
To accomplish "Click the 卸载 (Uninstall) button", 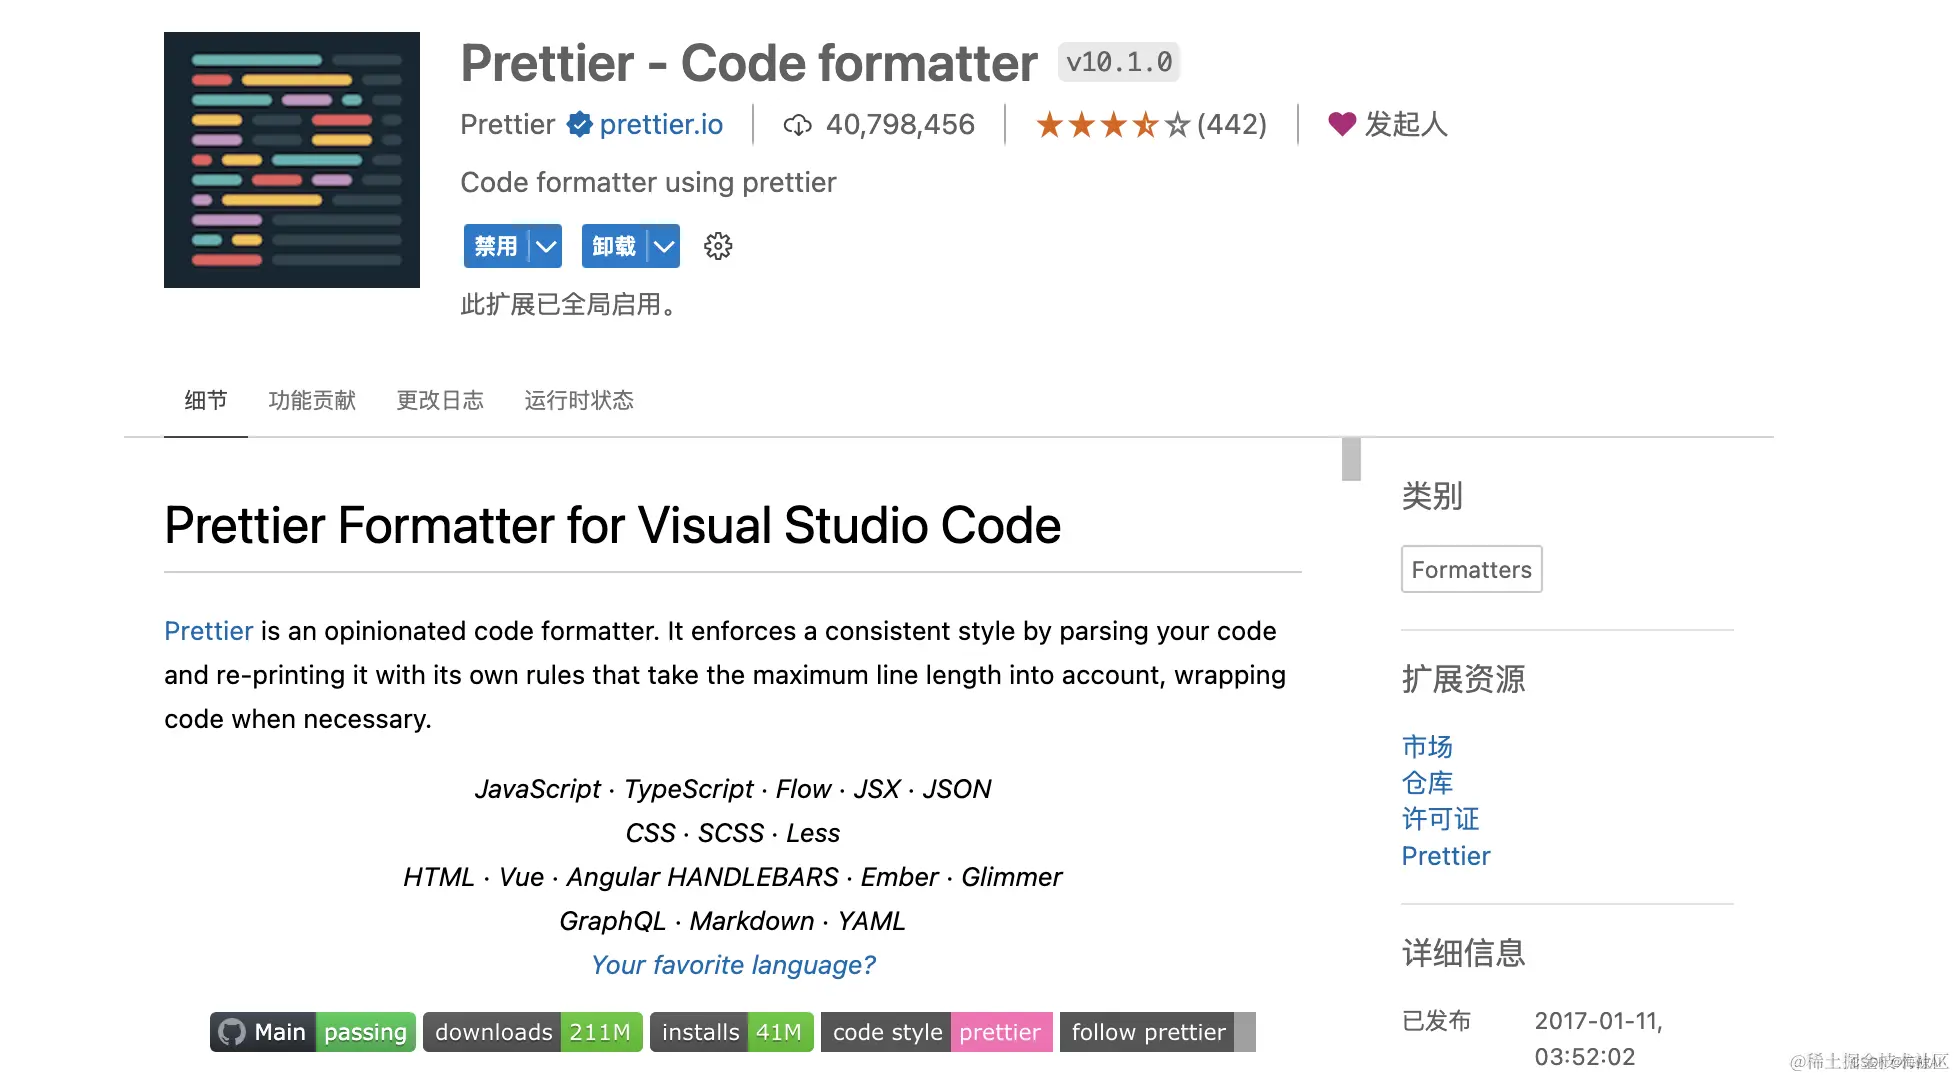I will (614, 246).
